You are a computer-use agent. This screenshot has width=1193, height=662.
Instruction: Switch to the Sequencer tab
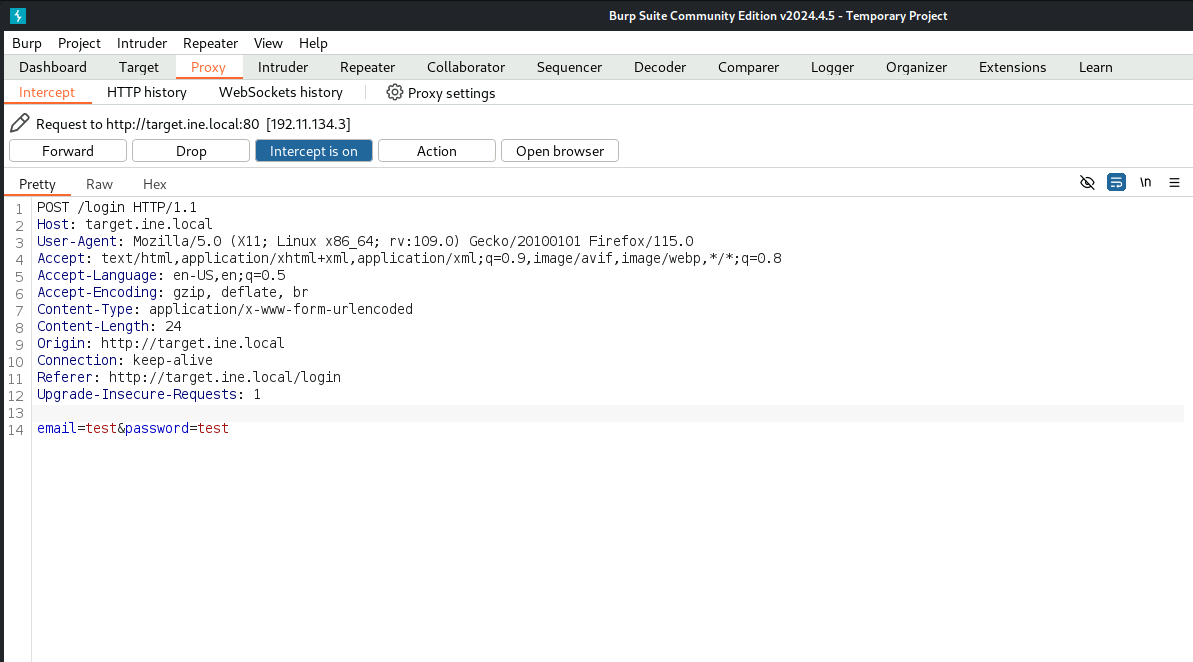(x=569, y=67)
